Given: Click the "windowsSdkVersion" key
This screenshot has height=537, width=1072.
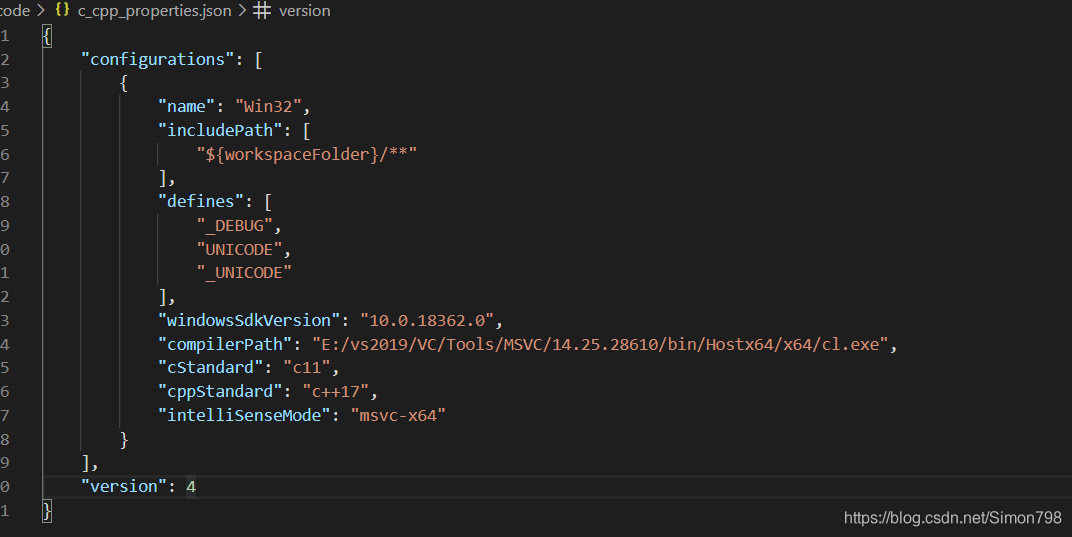Looking at the screenshot, I should click(249, 321).
